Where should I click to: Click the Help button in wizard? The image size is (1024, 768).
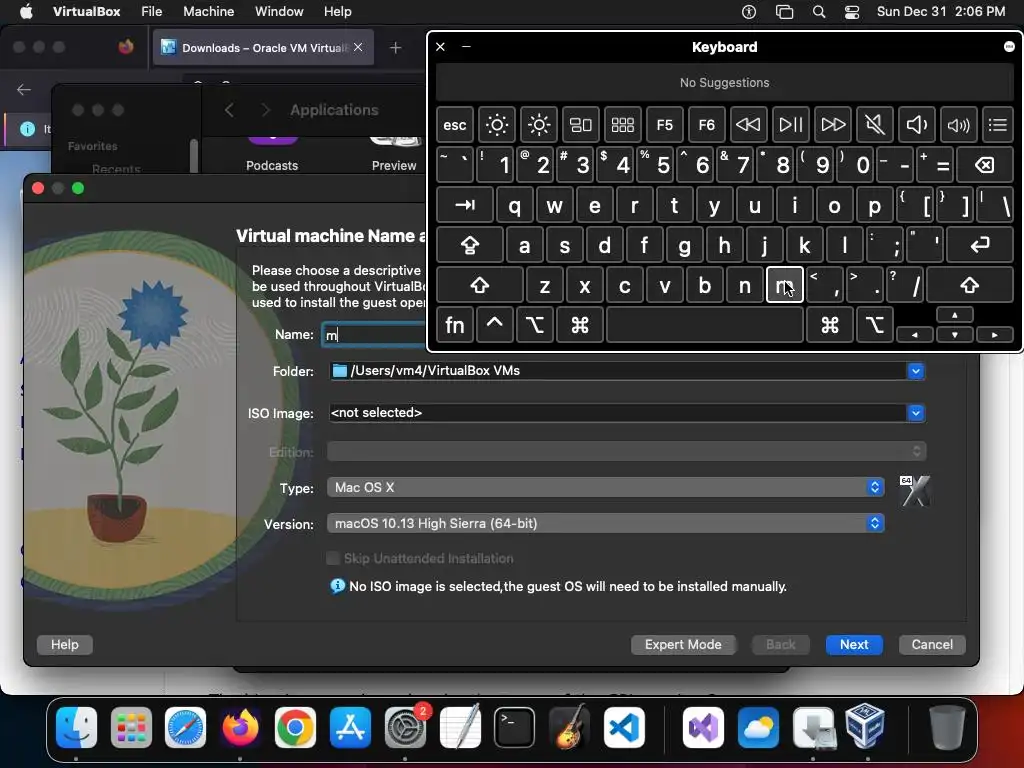pyautogui.click(x=65, y=645)
